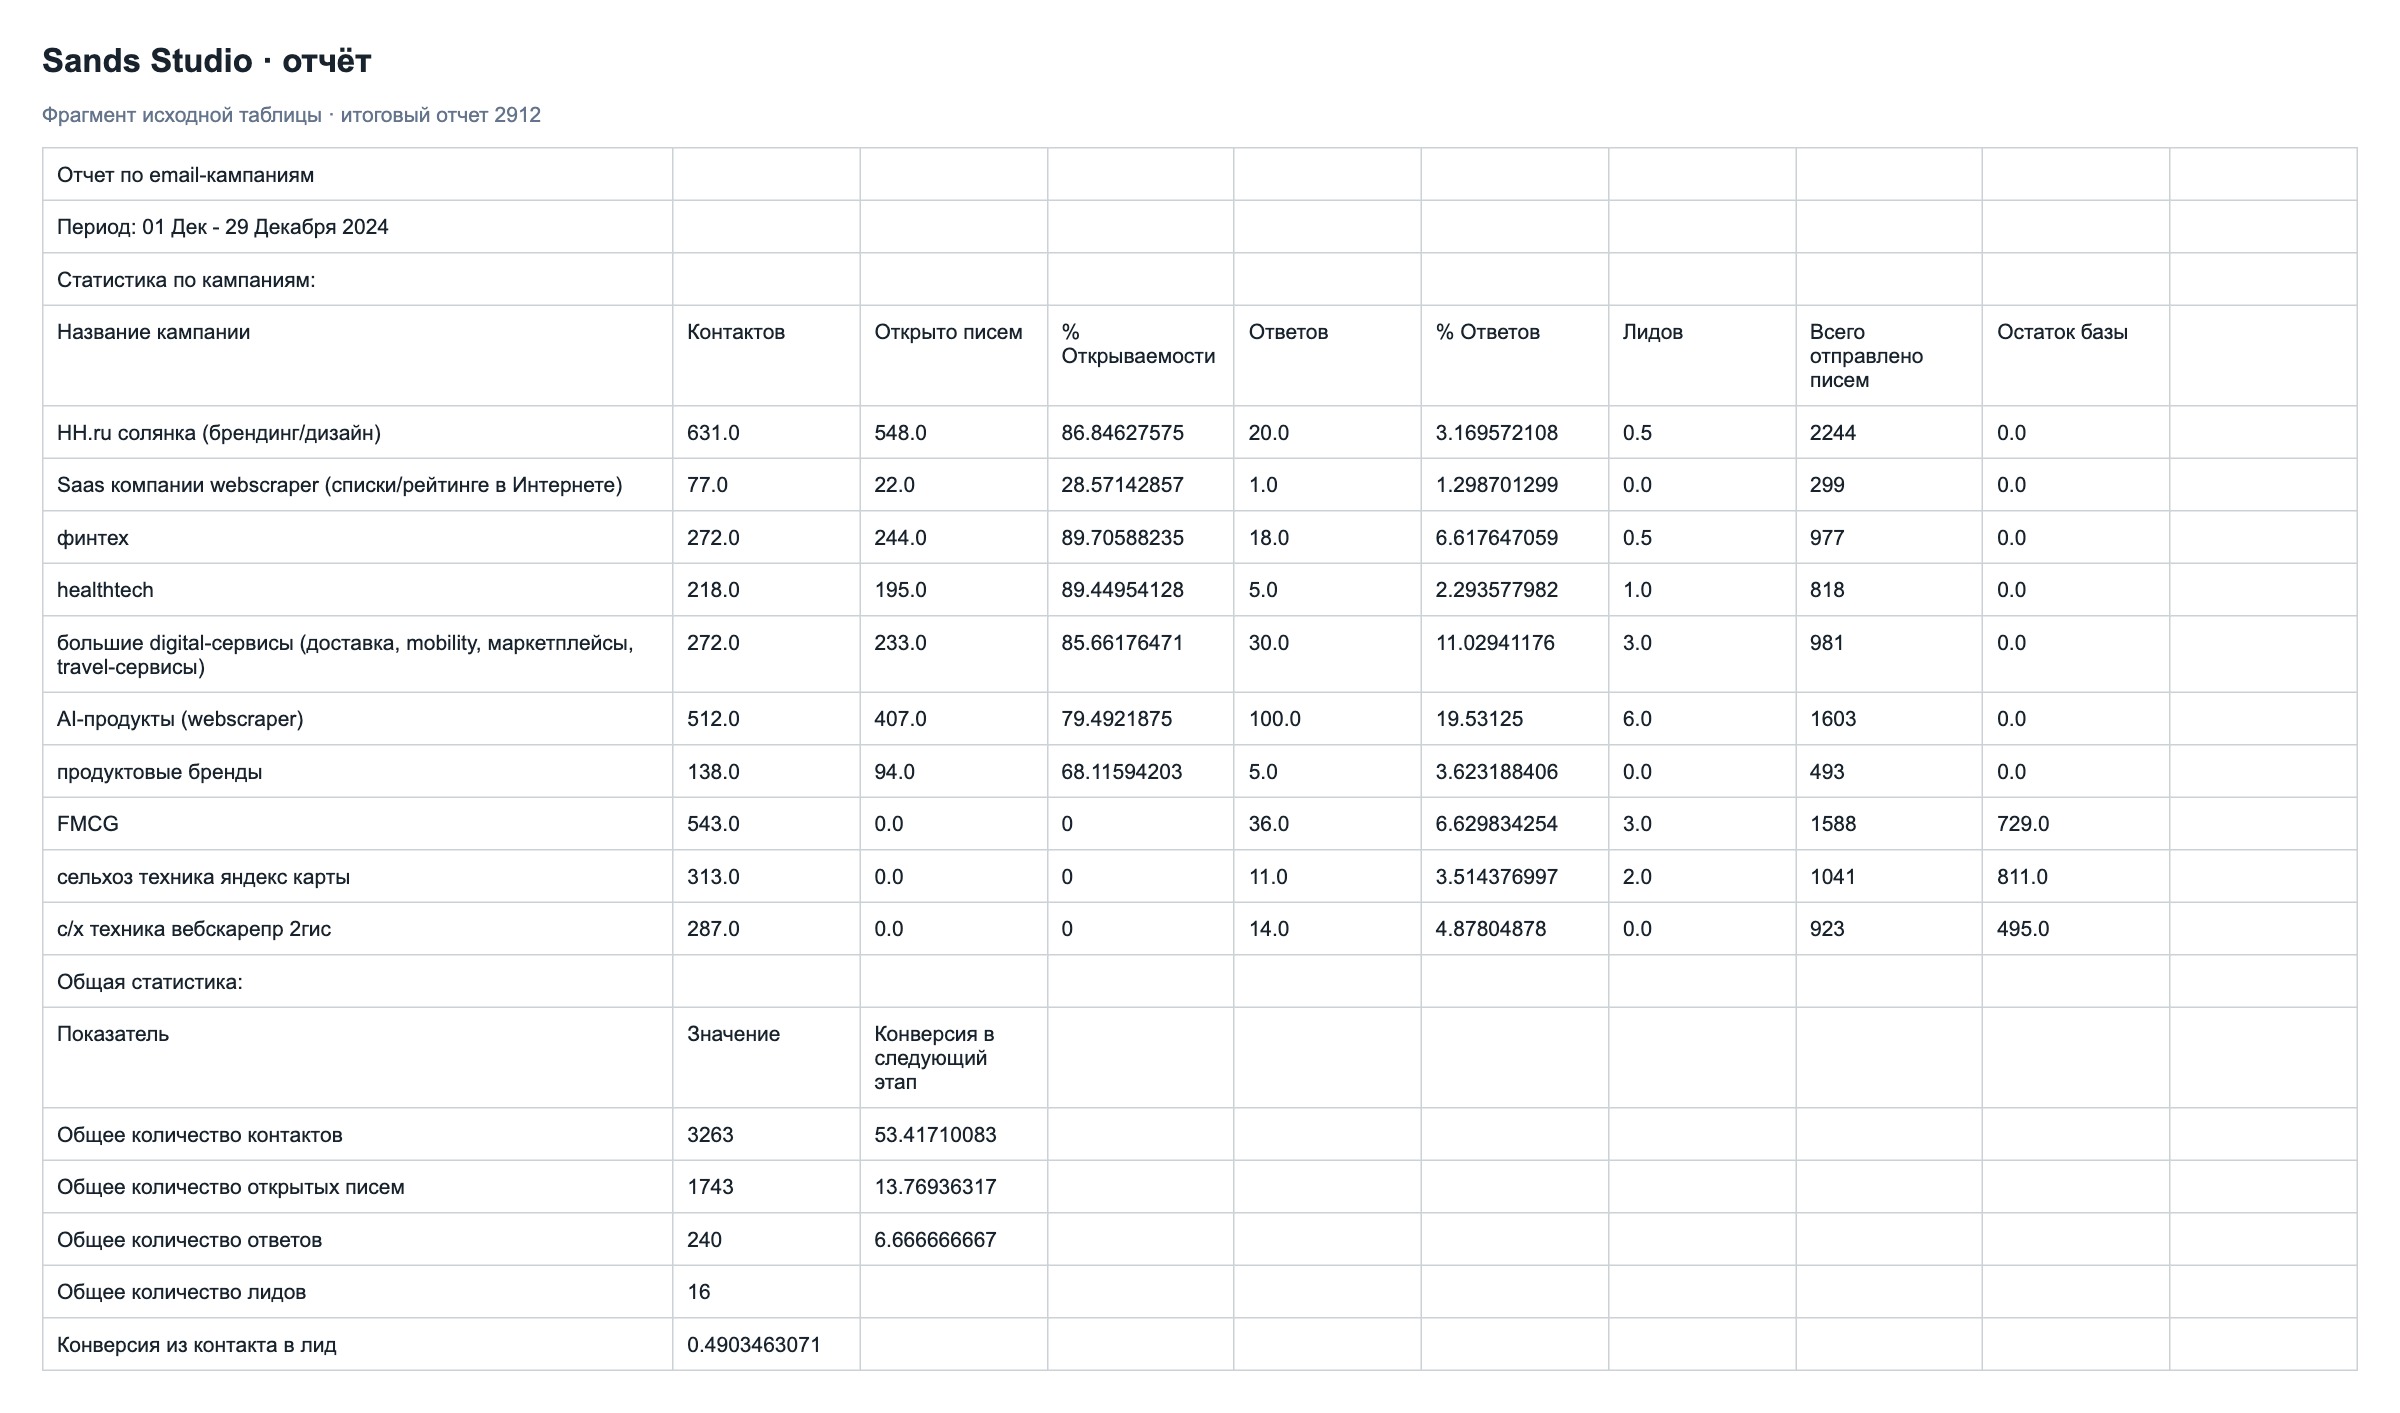This screenshot has width=2400, height=1413.
Task: Select conversion value '13.76936317'
Action: point(935,1187)
